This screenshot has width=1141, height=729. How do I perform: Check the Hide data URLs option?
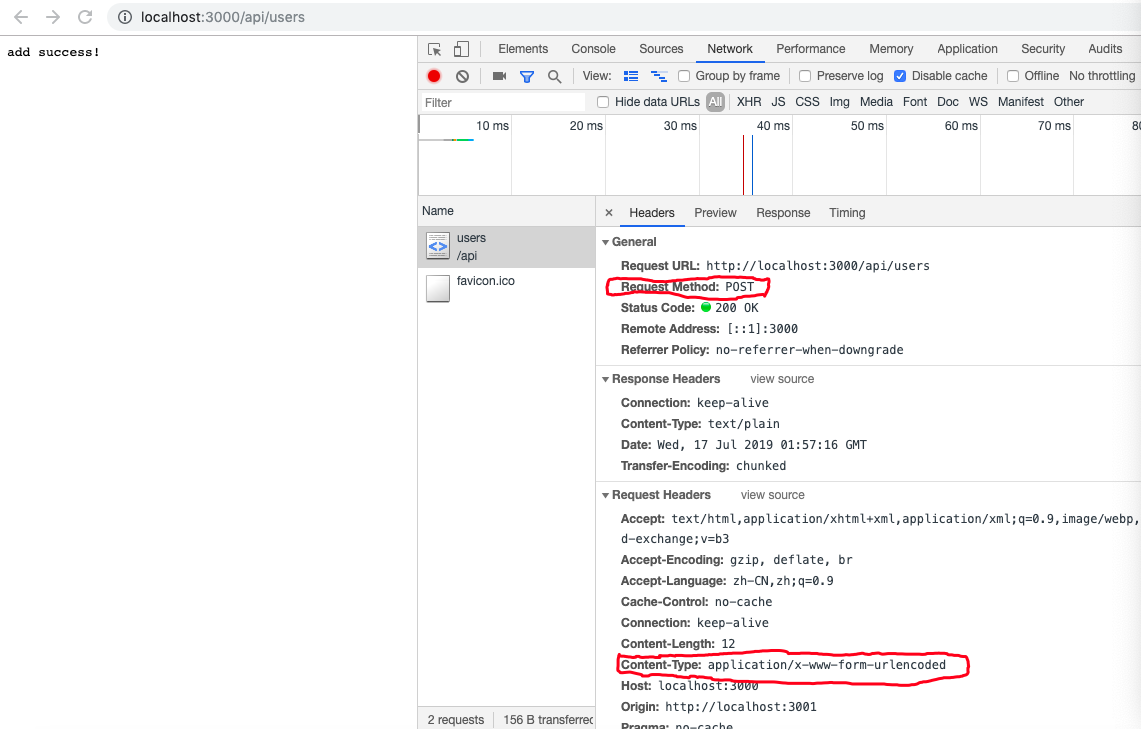pyautogui.click(x=601, y=101)
